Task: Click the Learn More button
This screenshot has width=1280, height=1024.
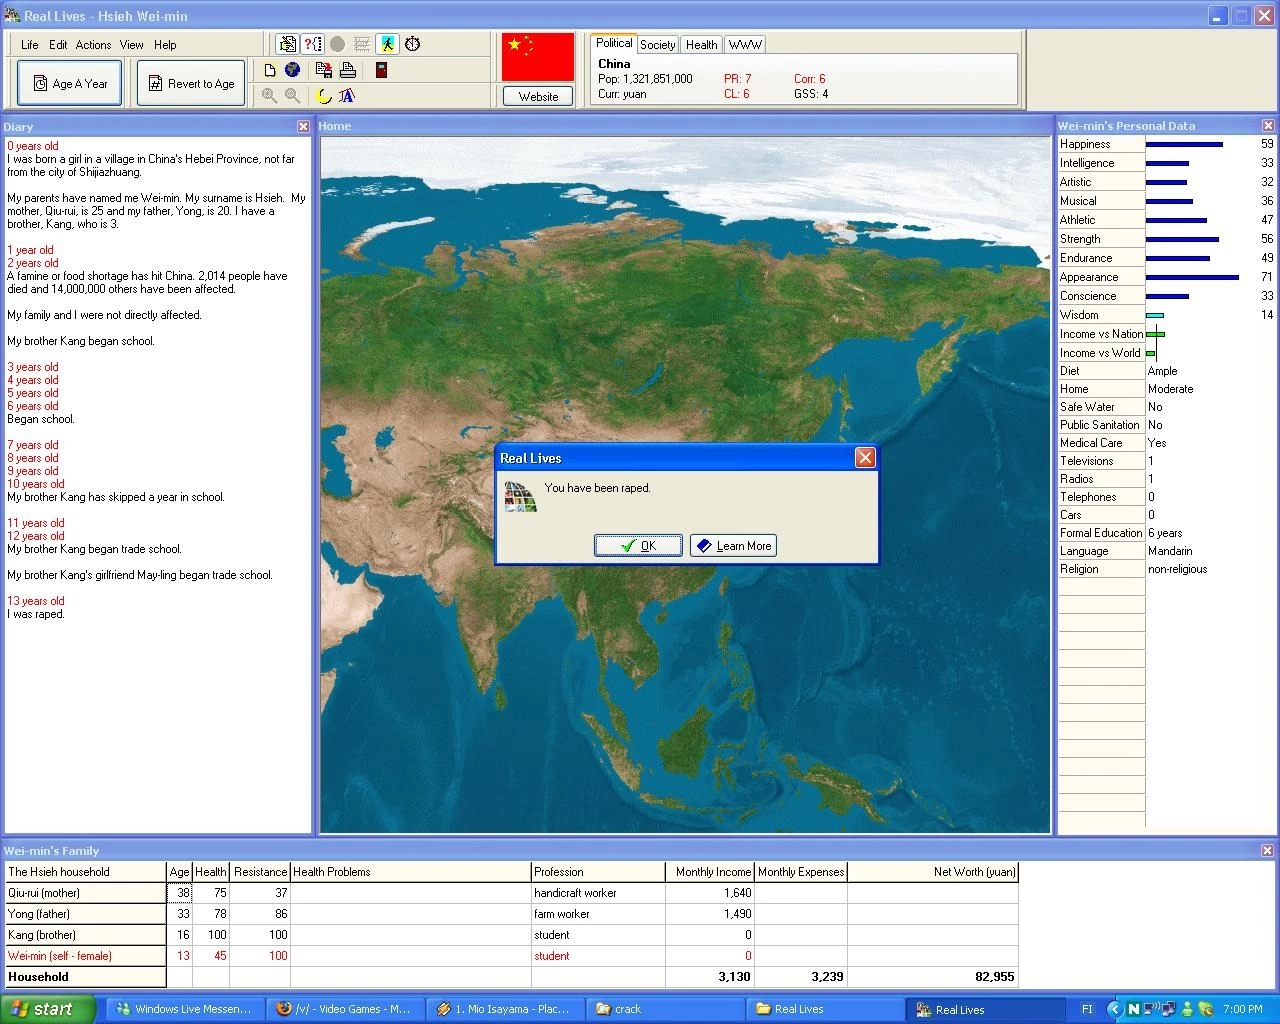Action: point(733,545)
